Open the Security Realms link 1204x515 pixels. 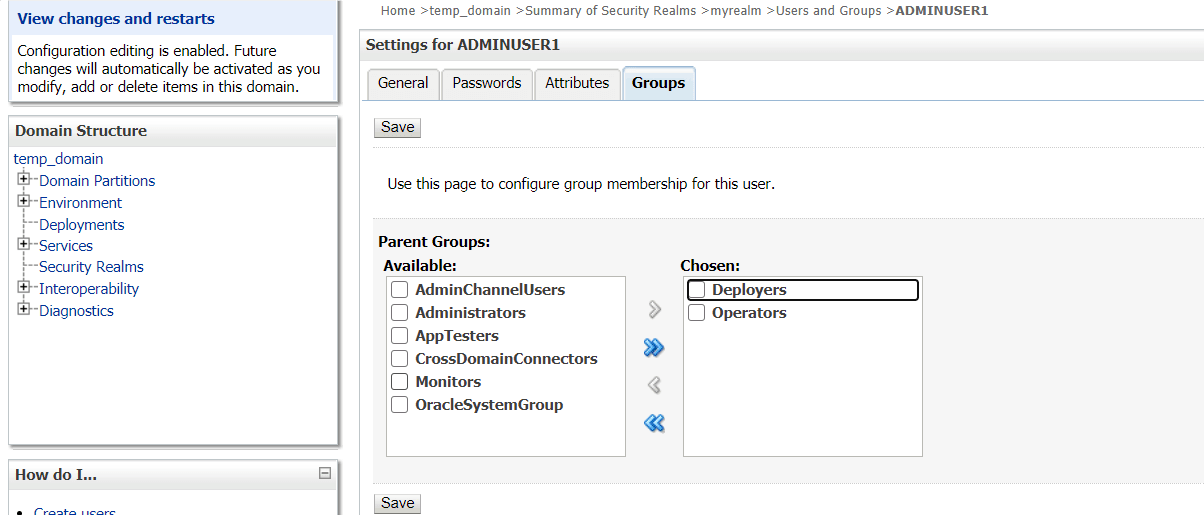coord(91,267)
